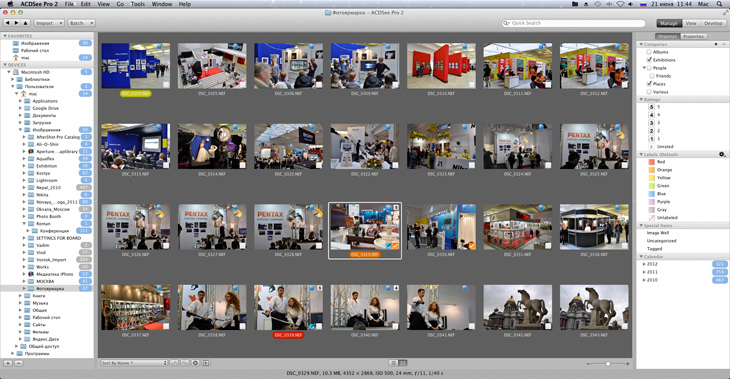Remove category with minus icon
Screen dimensions: 730x379
coord(724,44)
